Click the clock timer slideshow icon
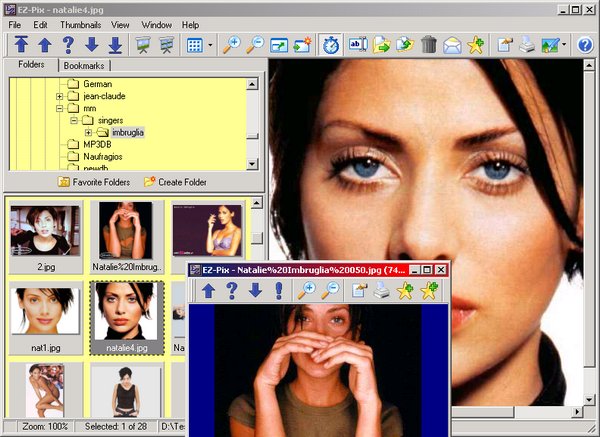This screenshot has height=437, width=600. [331, 44]
